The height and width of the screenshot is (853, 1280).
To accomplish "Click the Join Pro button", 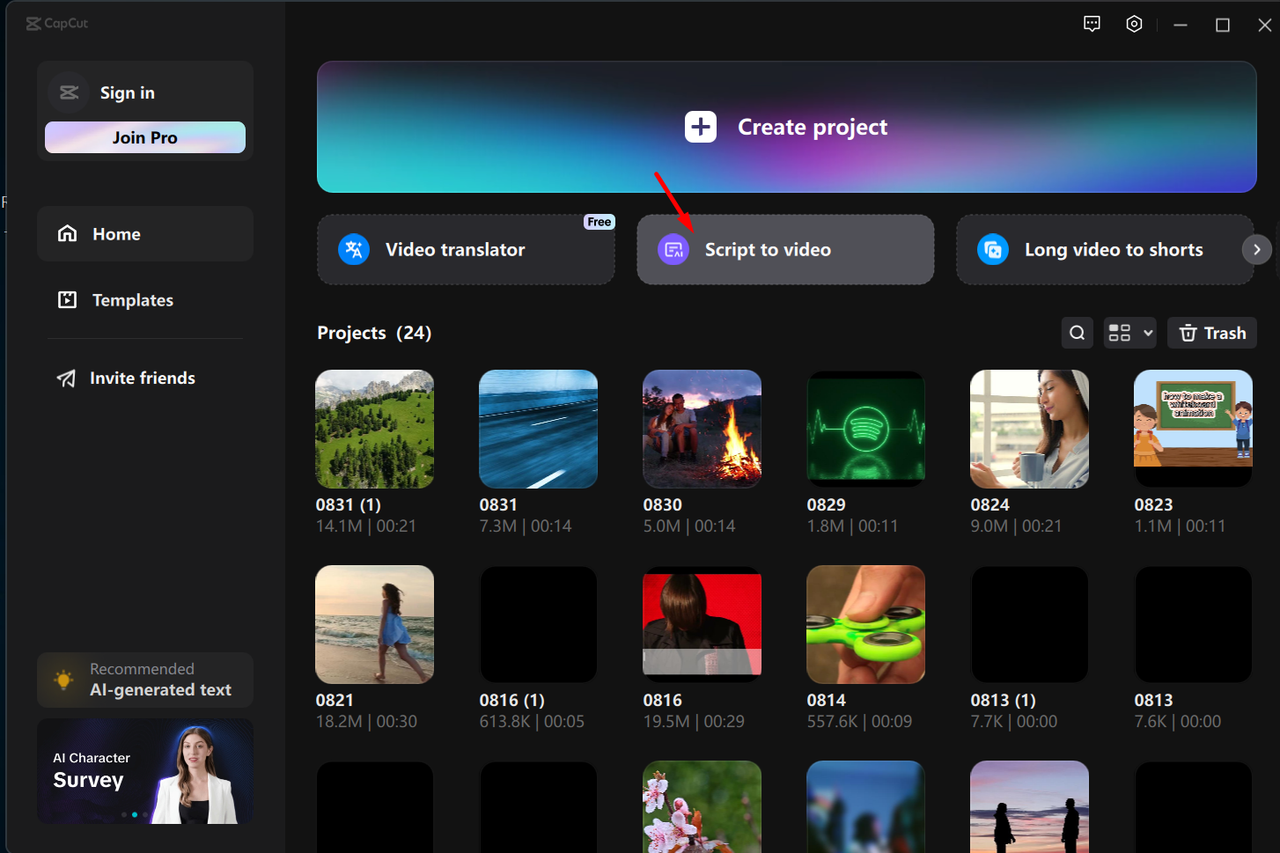I will tap(145, 137).
